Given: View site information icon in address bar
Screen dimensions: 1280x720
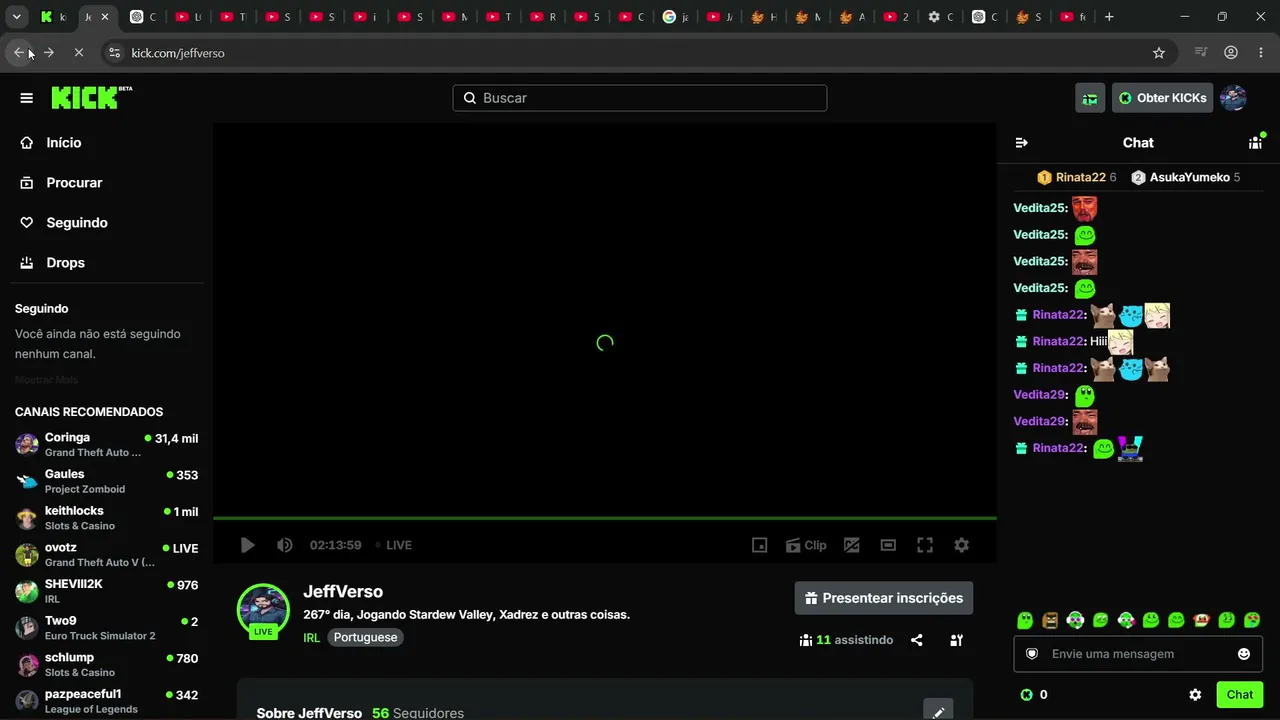Looking at the screenshot, I should (x=114, y=53).
